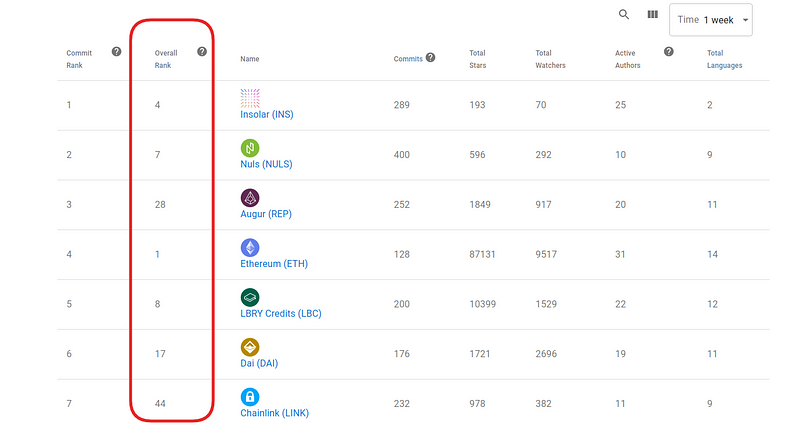Open the Time 1 week dropdown
The height and width of the screenshot is (428, 800).
tap(711, 20)
